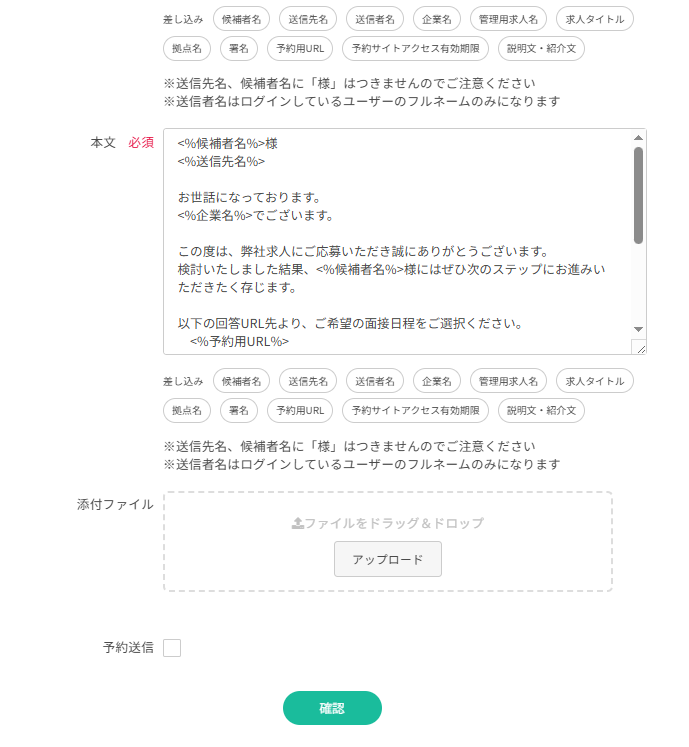Viewport: 689px width, 747px height.
Task: Click scrollbar up arrow in 本文 textarea
Action: click(638, 138)
